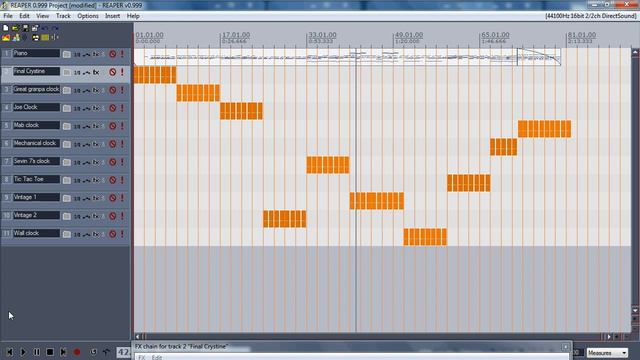Open the Options menu
The width and height of the screenshot is (640, 360).
(88, 16)
